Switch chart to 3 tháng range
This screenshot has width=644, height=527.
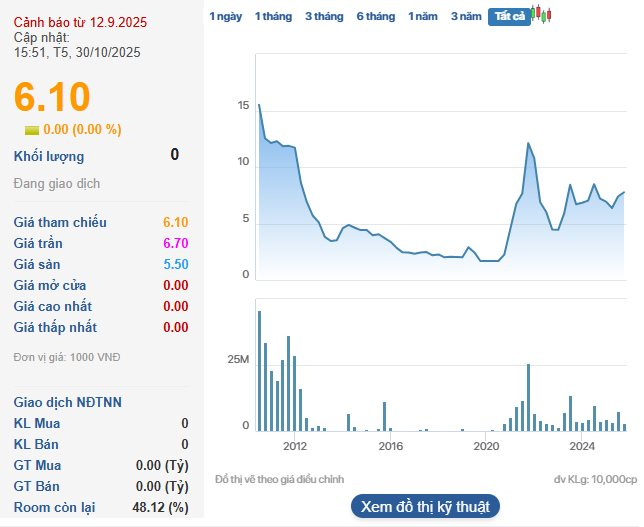click(x=324, y=16)
